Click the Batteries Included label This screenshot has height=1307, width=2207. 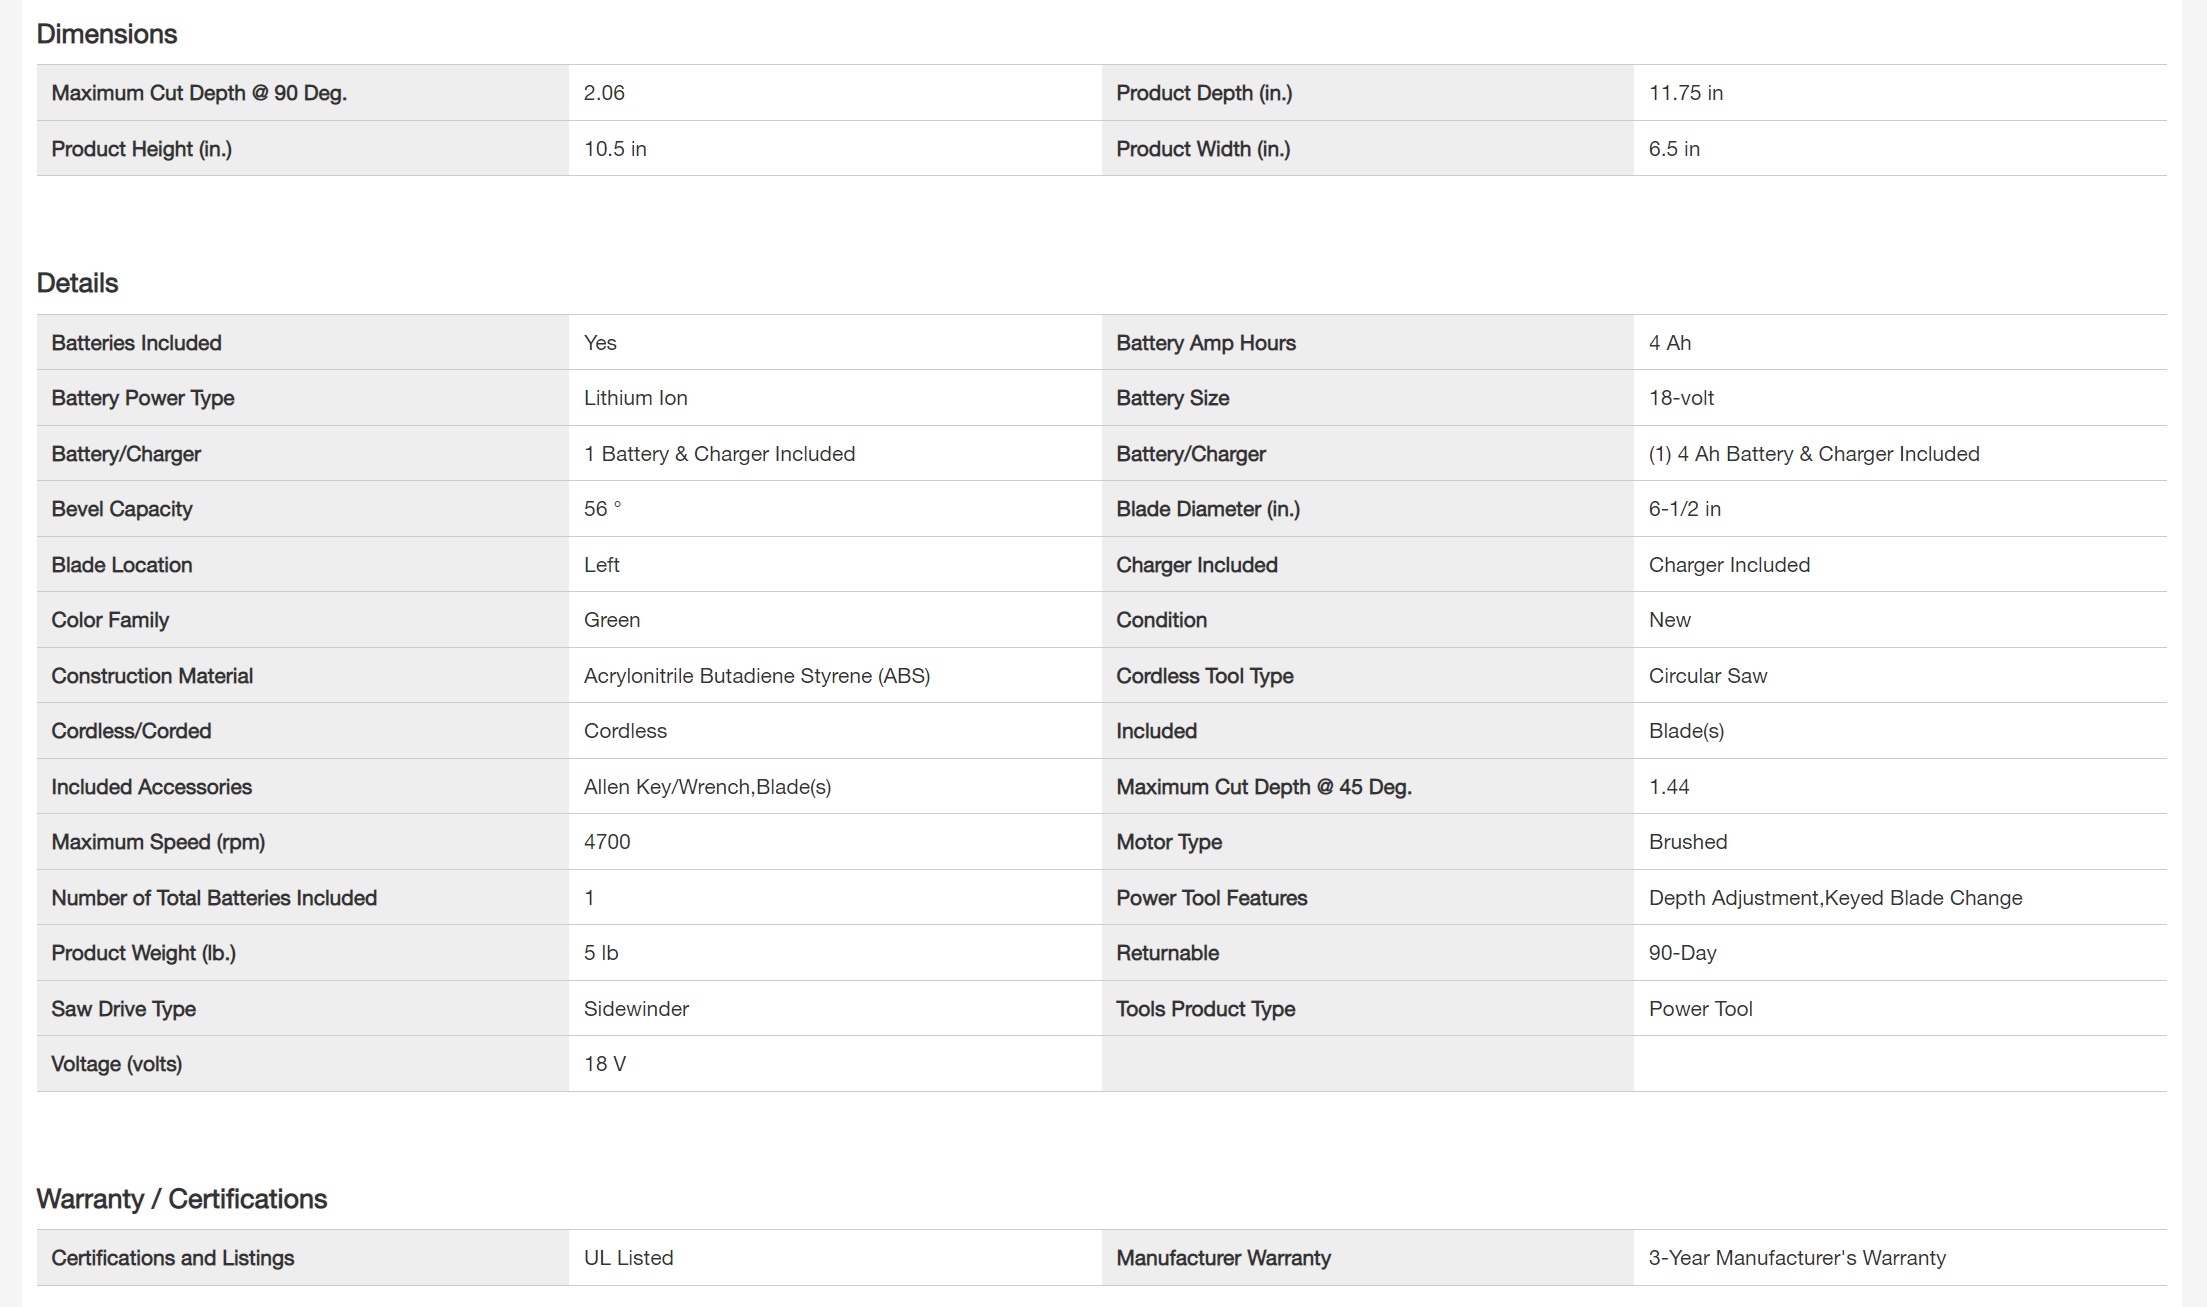pos(136,343)
